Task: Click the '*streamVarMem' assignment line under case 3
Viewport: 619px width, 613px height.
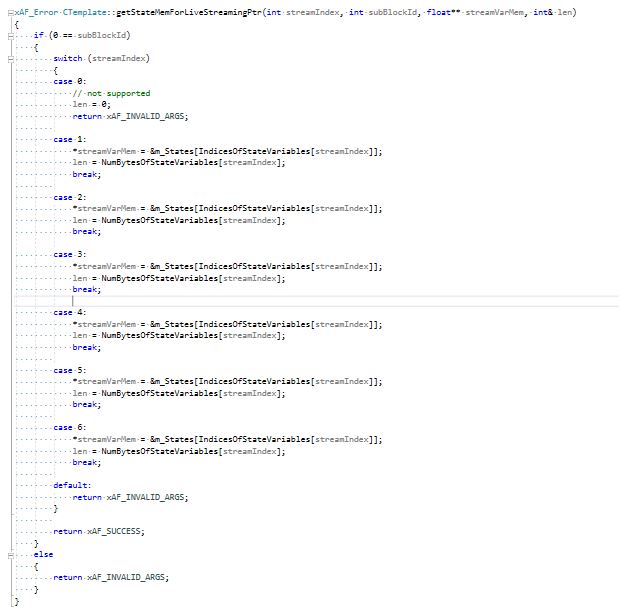Action: tap(227, 266)
